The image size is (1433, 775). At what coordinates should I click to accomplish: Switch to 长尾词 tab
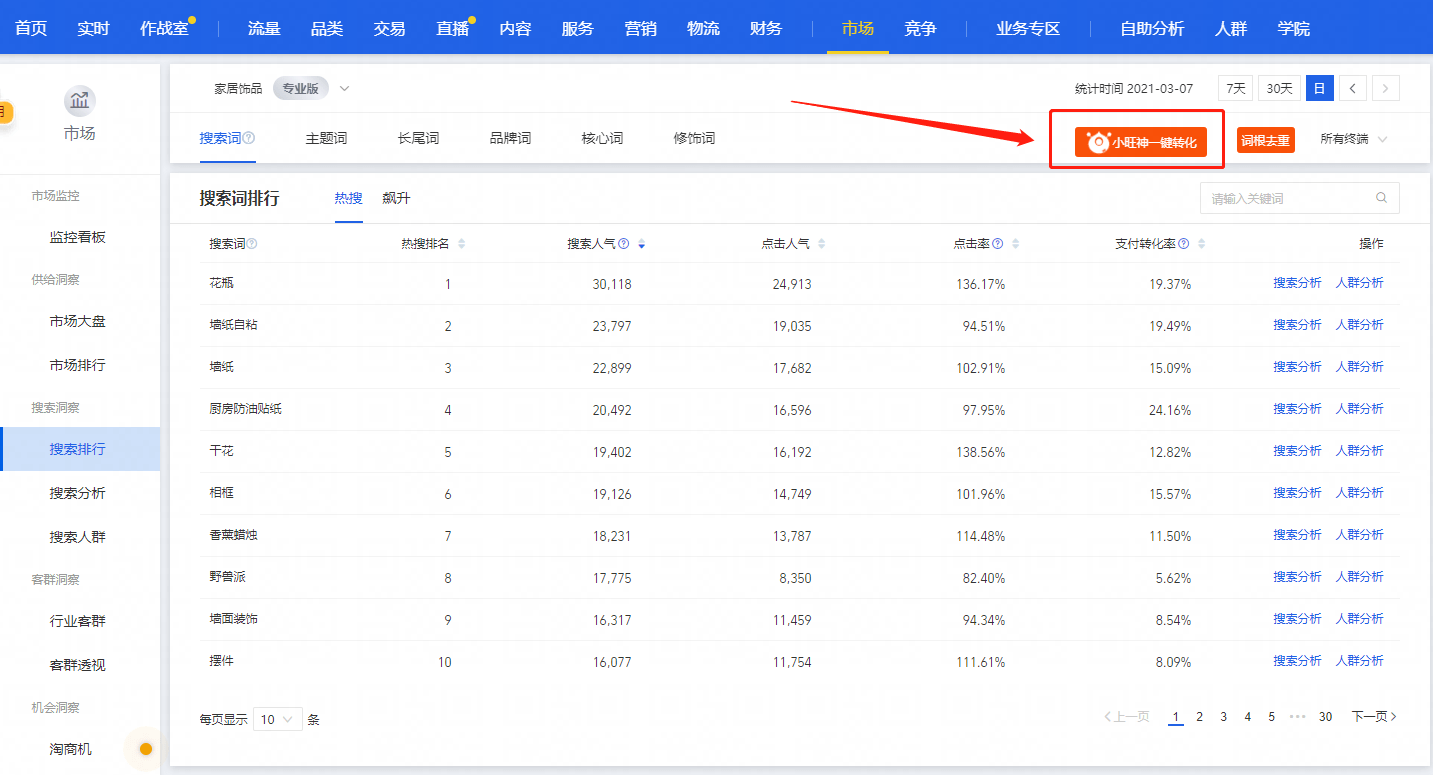click(418, 138)
